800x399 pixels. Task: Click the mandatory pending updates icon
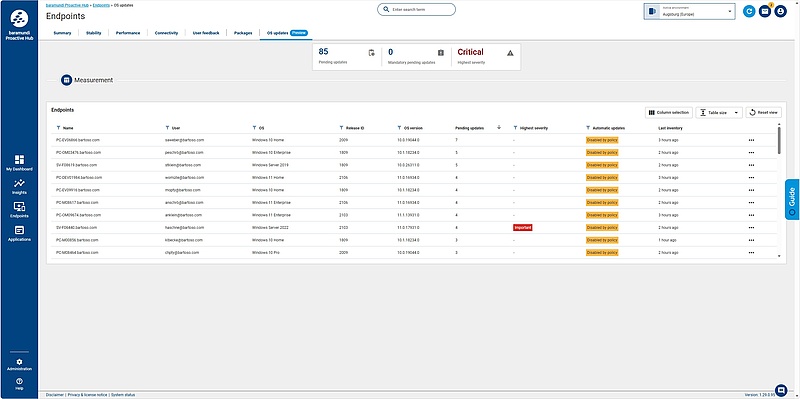[441, 53]
